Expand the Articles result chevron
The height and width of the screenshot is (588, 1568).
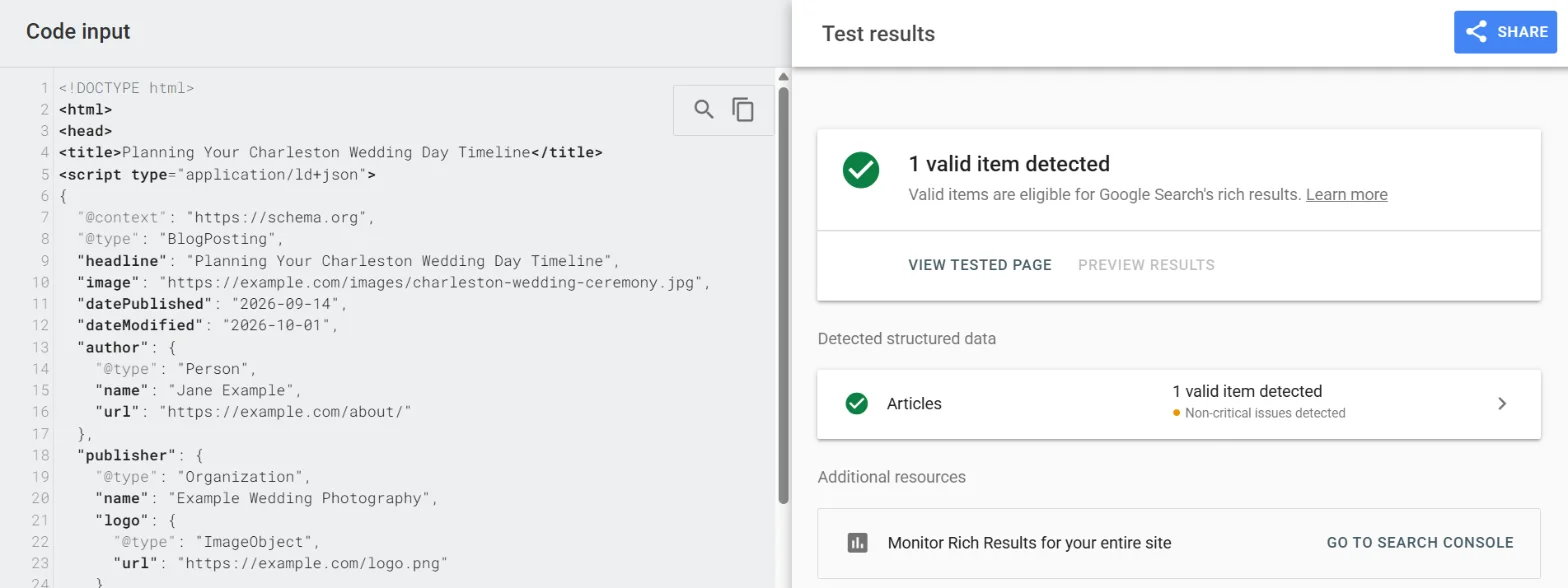click(x=1502, y=404)
